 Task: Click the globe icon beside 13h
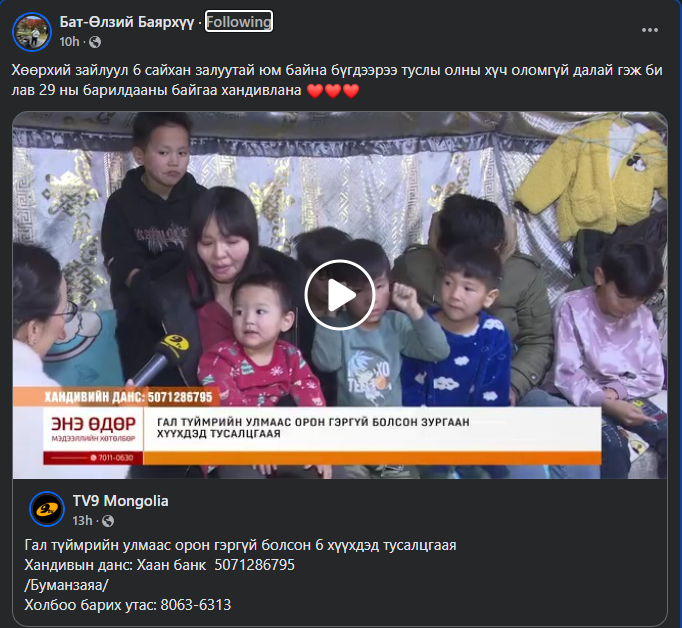[108, 521]
